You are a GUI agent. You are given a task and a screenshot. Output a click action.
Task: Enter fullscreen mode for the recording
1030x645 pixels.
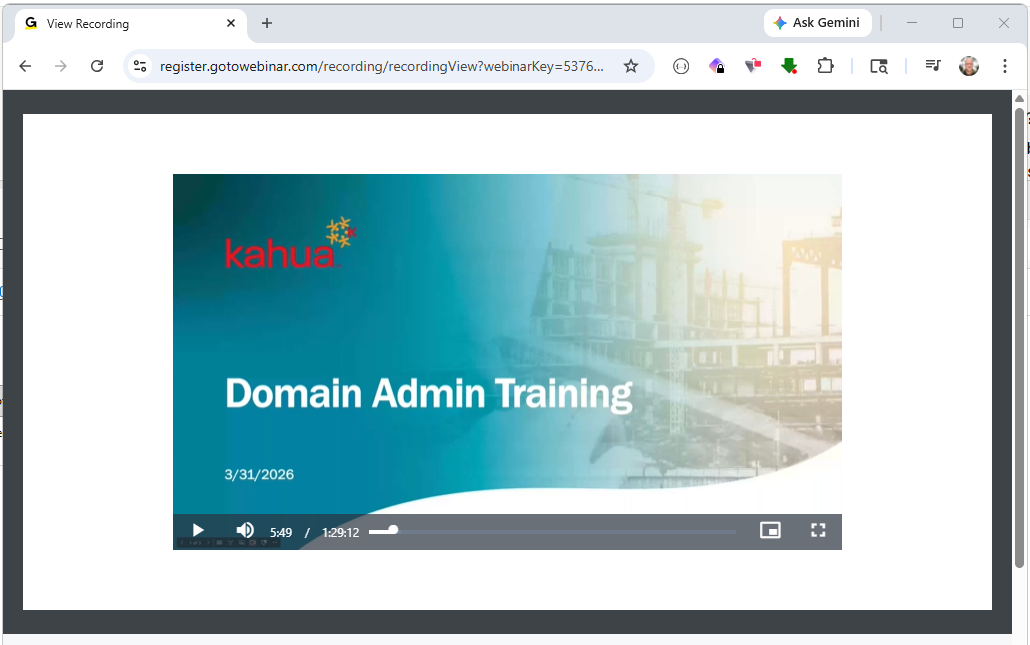click(x=818, y=530)
